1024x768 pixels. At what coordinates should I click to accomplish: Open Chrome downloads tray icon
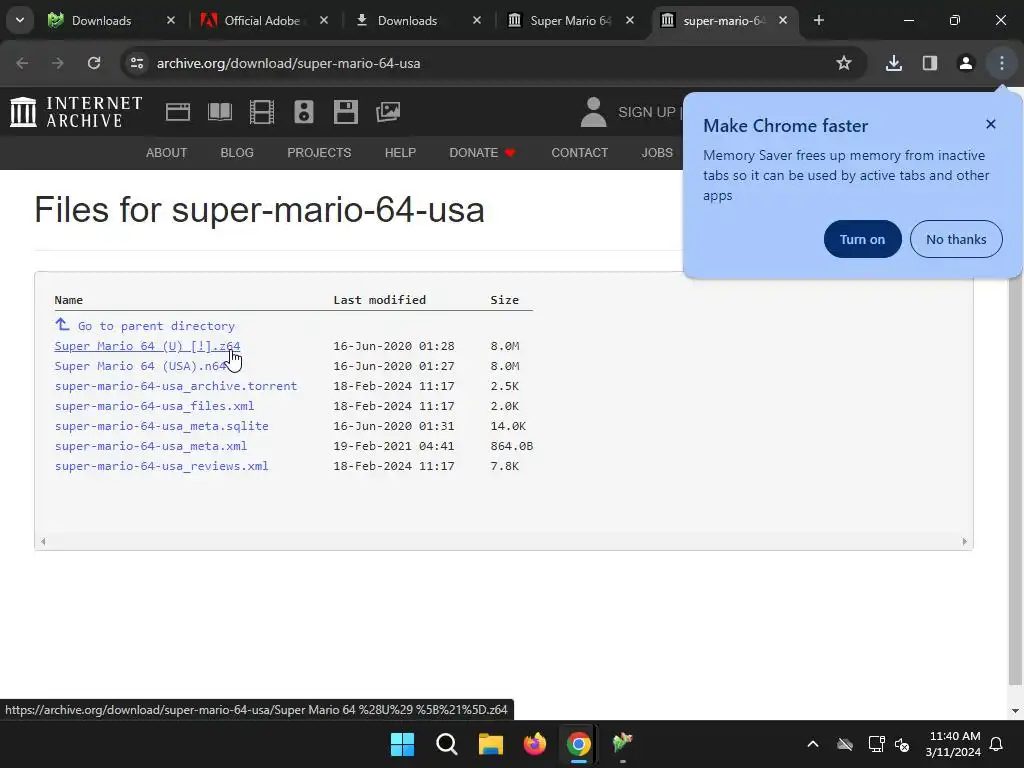tap(893, 63)
